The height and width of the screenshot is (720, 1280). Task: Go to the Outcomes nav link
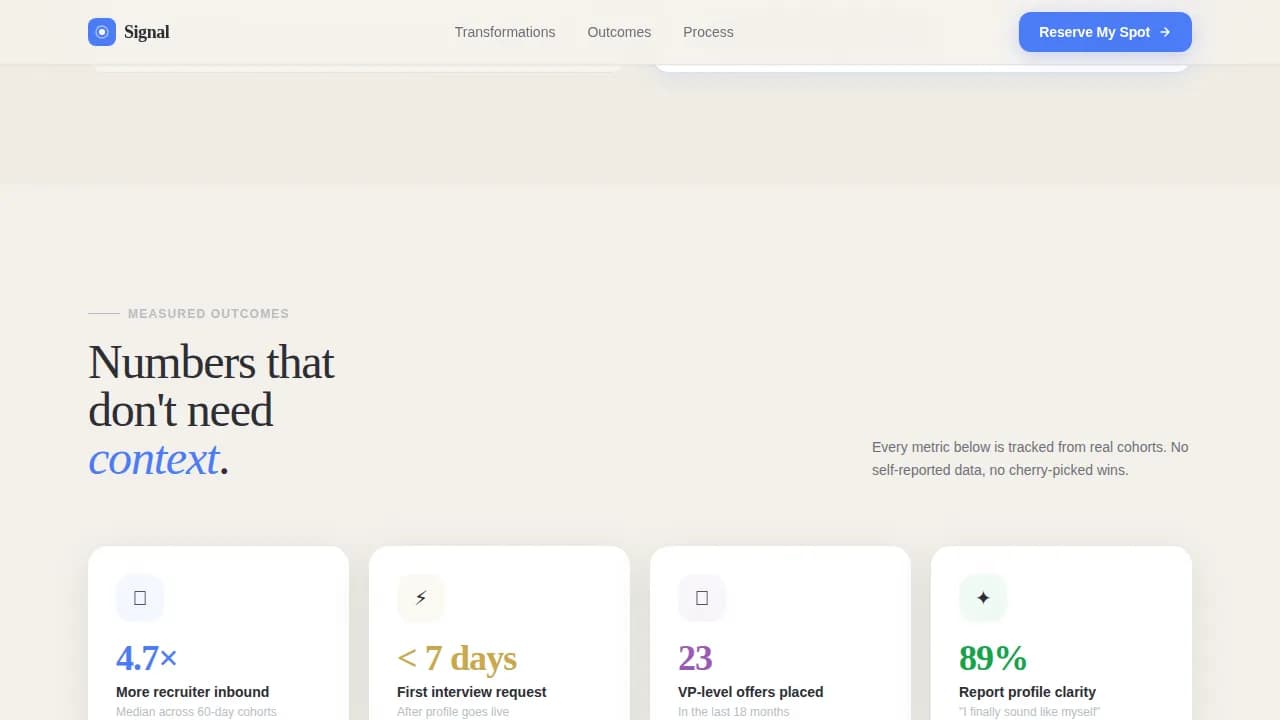(619, 32)
